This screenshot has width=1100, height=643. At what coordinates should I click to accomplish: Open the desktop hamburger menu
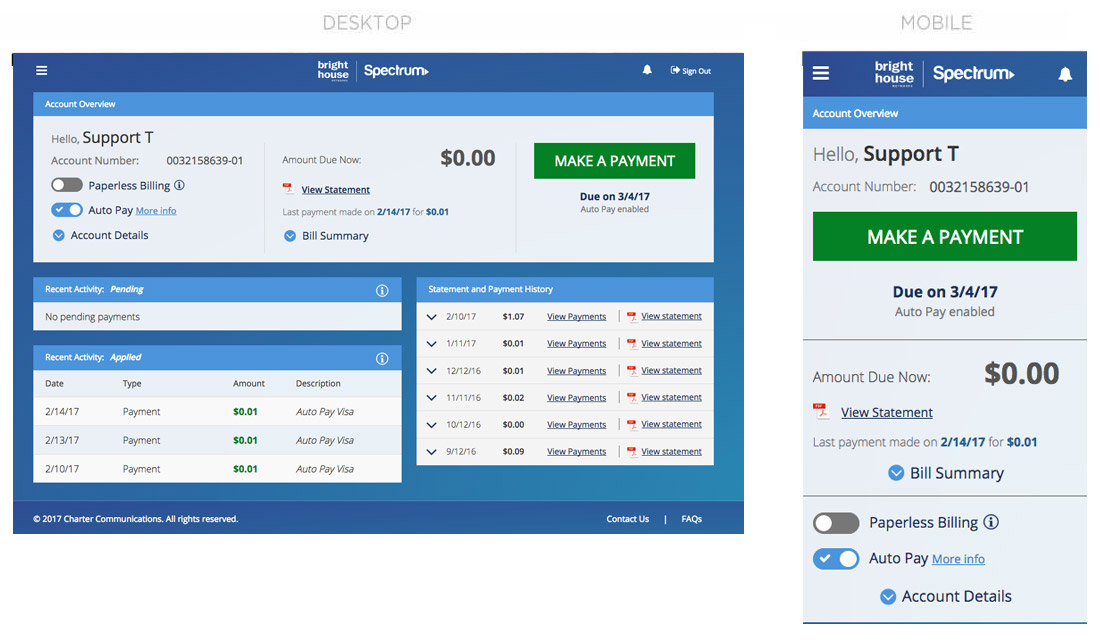tap(41, 71)
